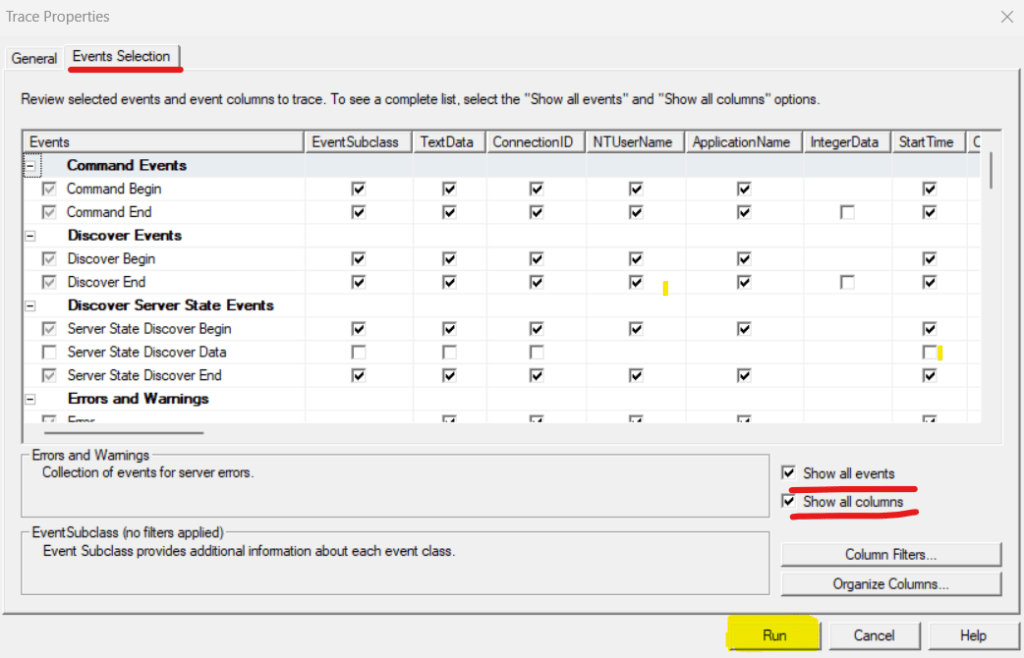Uncheck TextData for Command End

click(449, 212)
